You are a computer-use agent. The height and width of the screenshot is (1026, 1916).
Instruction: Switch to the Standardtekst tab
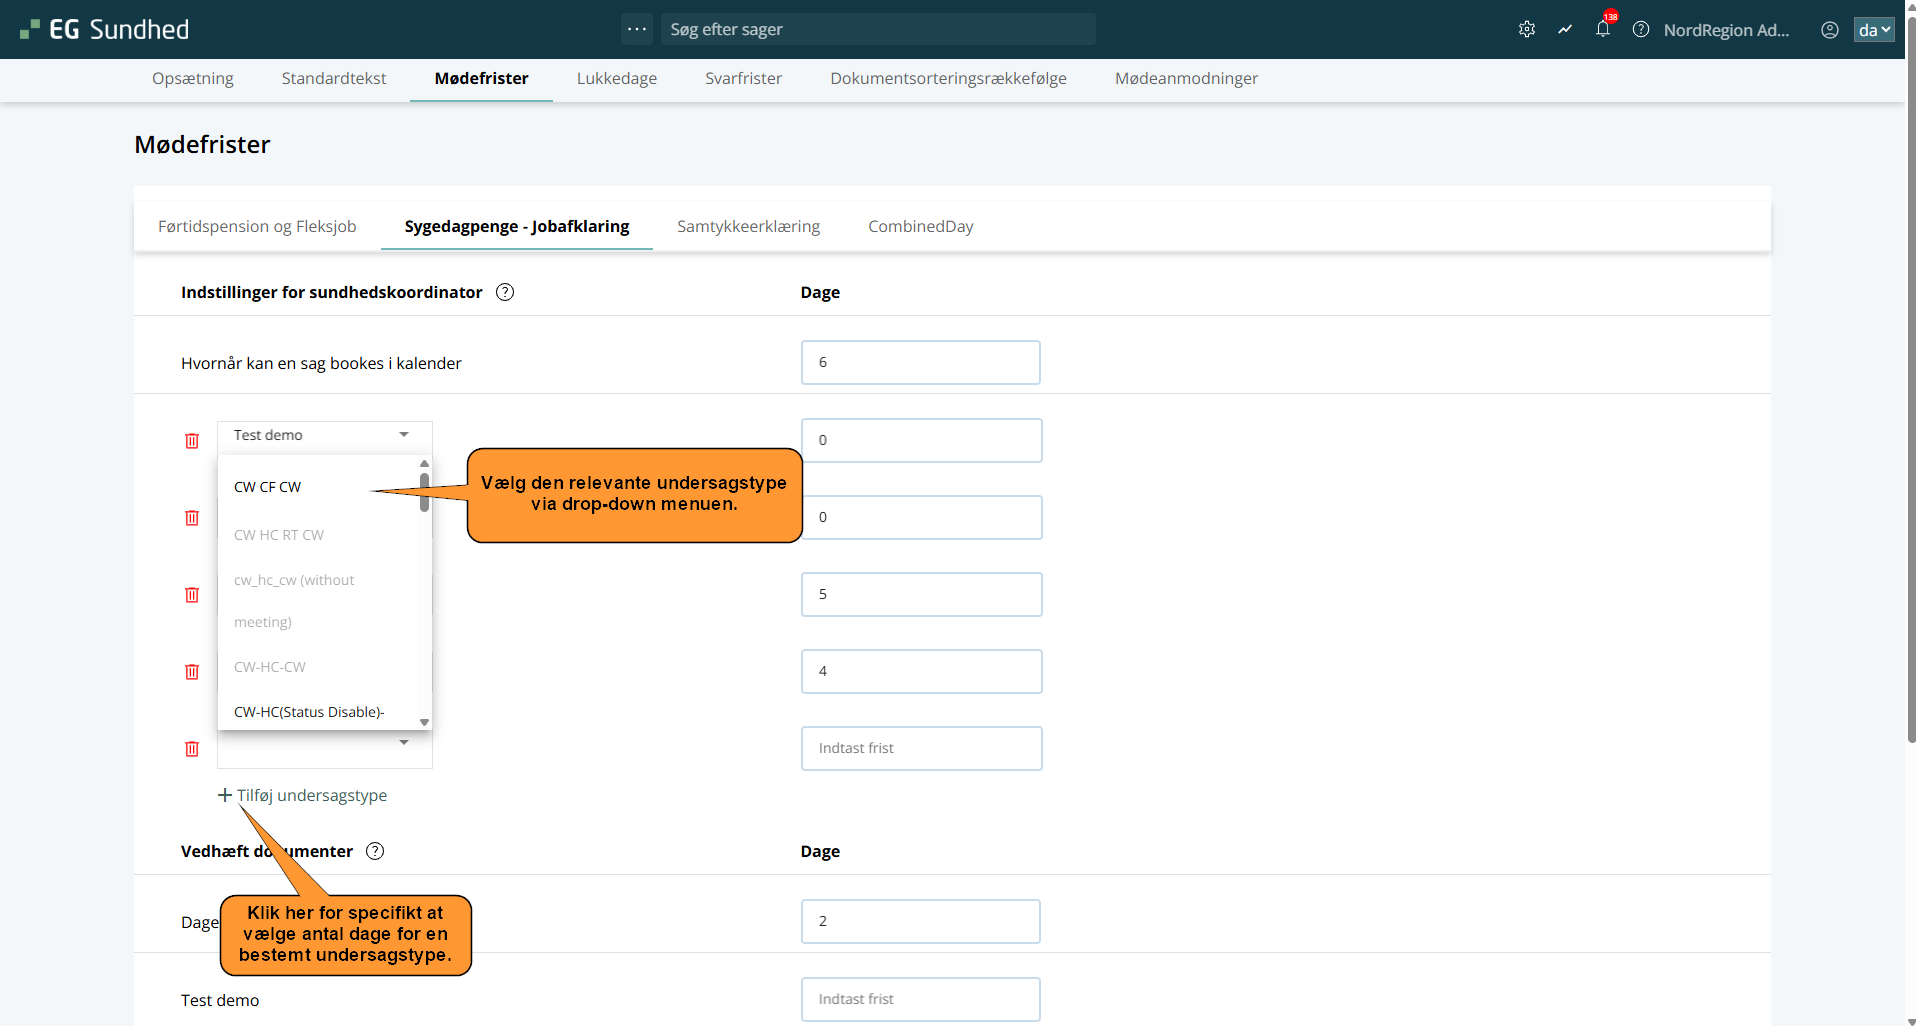click(x=334, y=78)
